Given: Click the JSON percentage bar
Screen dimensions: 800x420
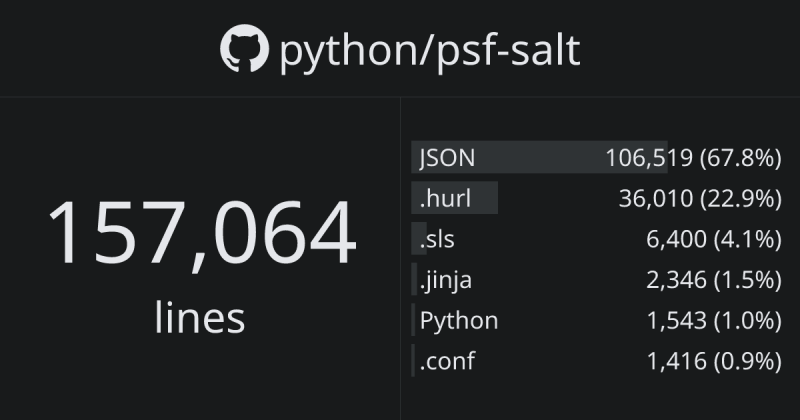Looking at the screenshot, I should coord(539,157).
